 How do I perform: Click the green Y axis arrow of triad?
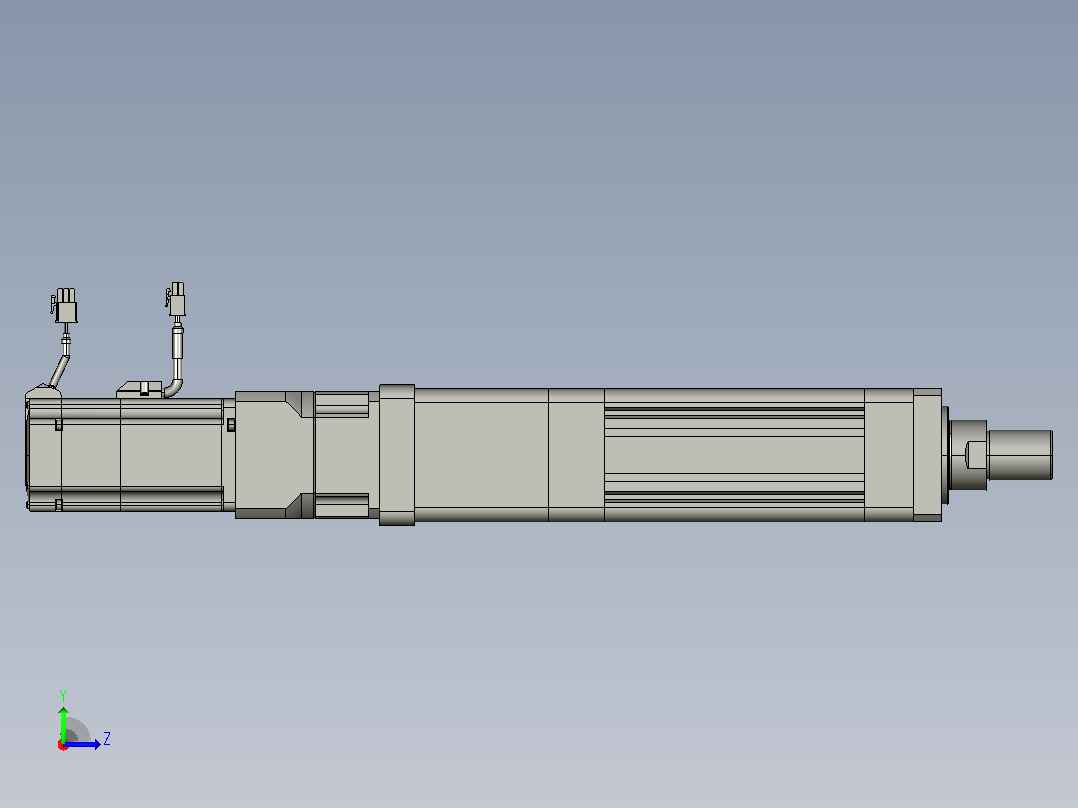tap(63, 724)
